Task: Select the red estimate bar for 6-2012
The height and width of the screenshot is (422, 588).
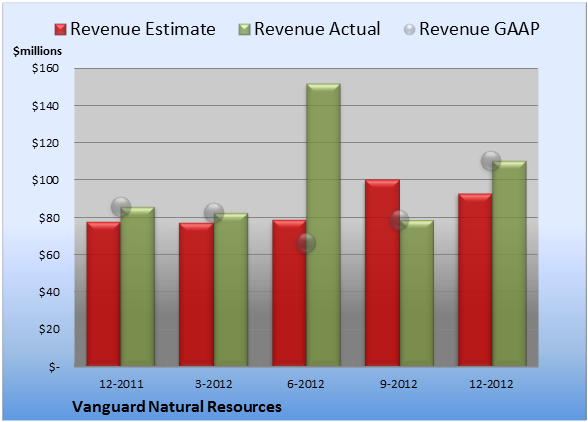Action: 290,293
